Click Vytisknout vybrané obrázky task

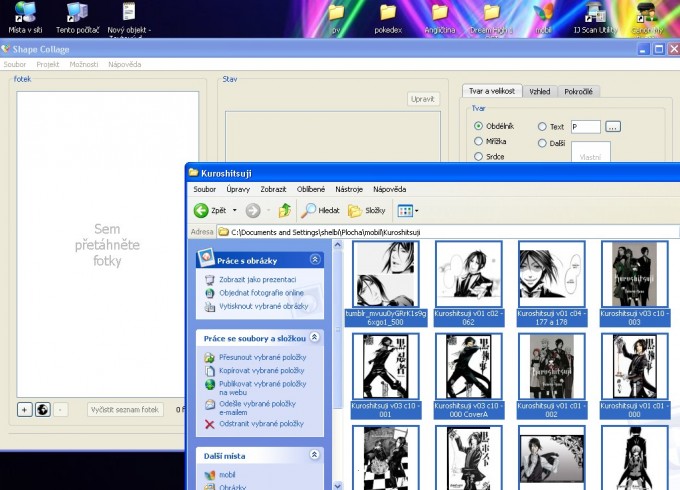(x=263, y=307)
